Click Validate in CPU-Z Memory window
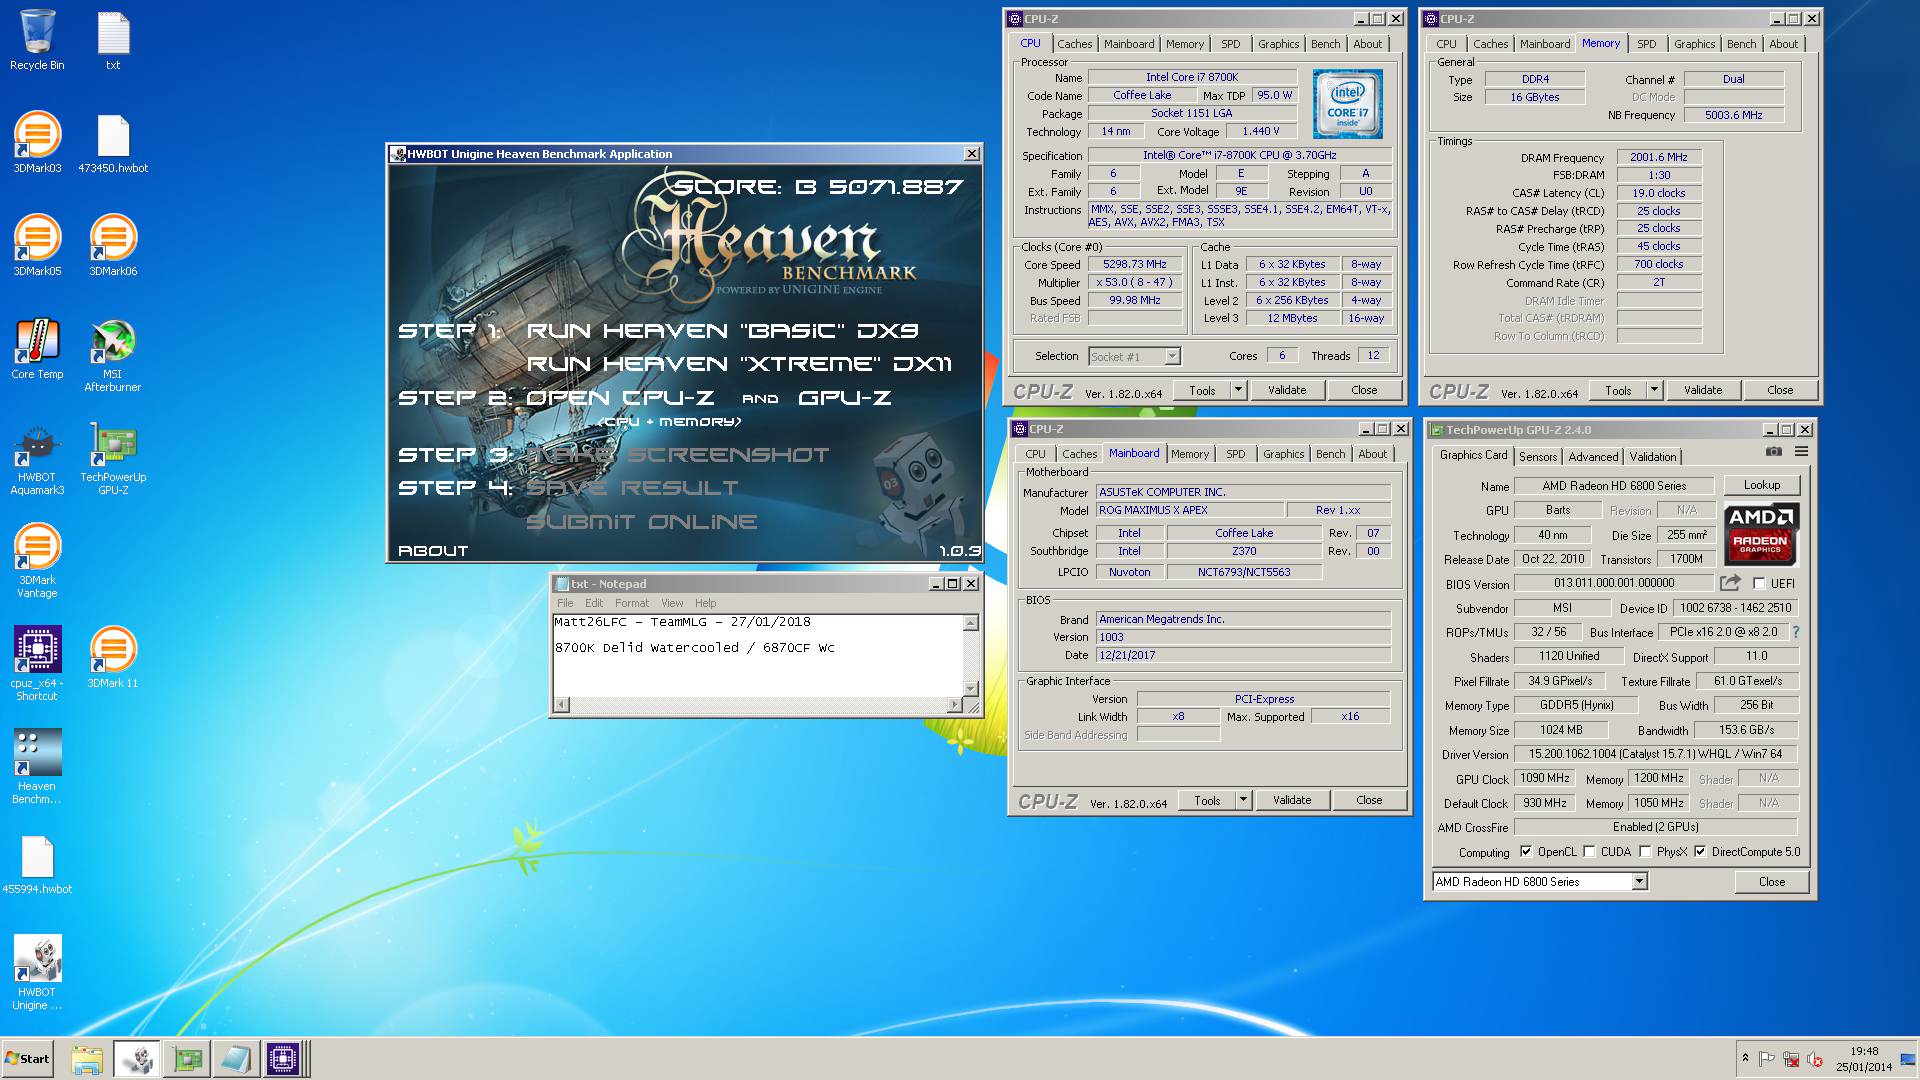 pyautogui.click(x=1703, y=390)
